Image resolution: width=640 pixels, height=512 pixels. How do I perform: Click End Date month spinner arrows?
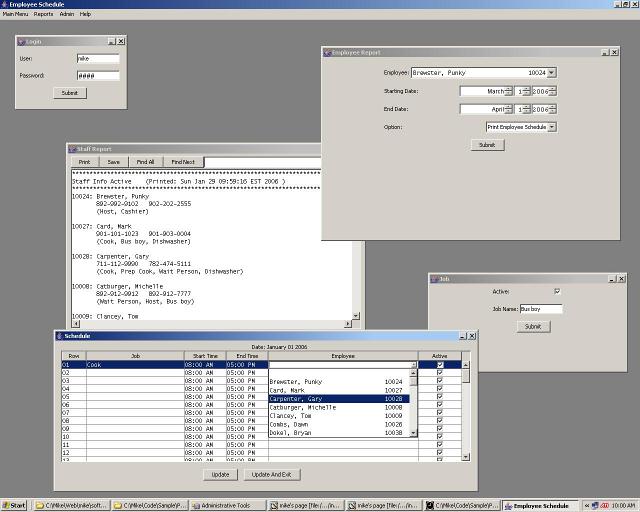(x=509, y=109)
